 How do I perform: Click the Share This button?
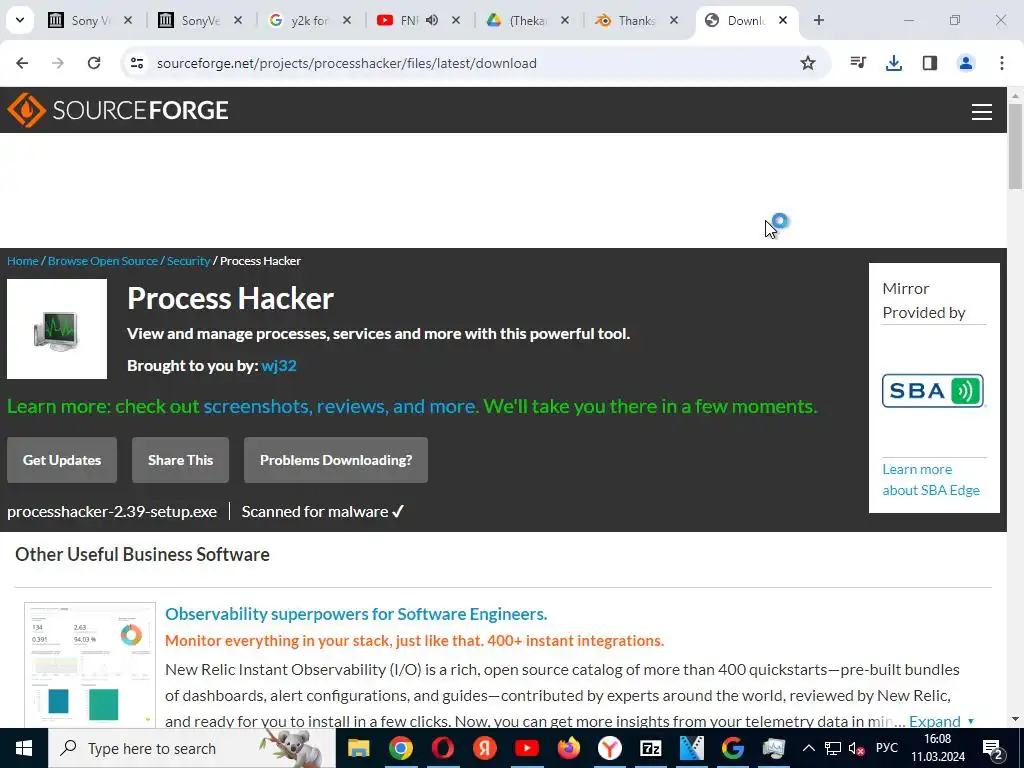click(x=180, y=460)
